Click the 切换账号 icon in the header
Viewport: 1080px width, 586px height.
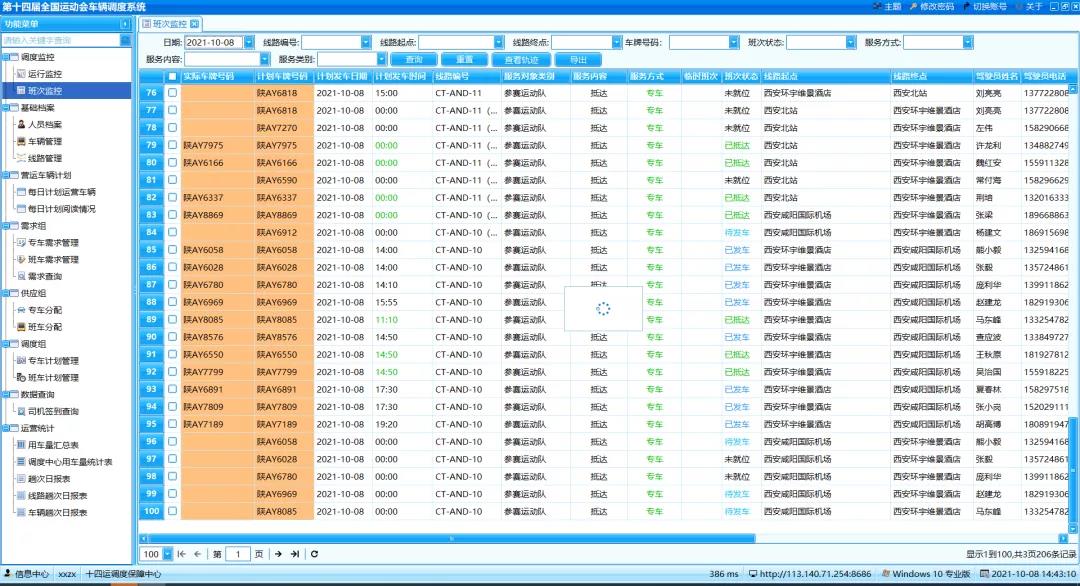pos(965,7)
